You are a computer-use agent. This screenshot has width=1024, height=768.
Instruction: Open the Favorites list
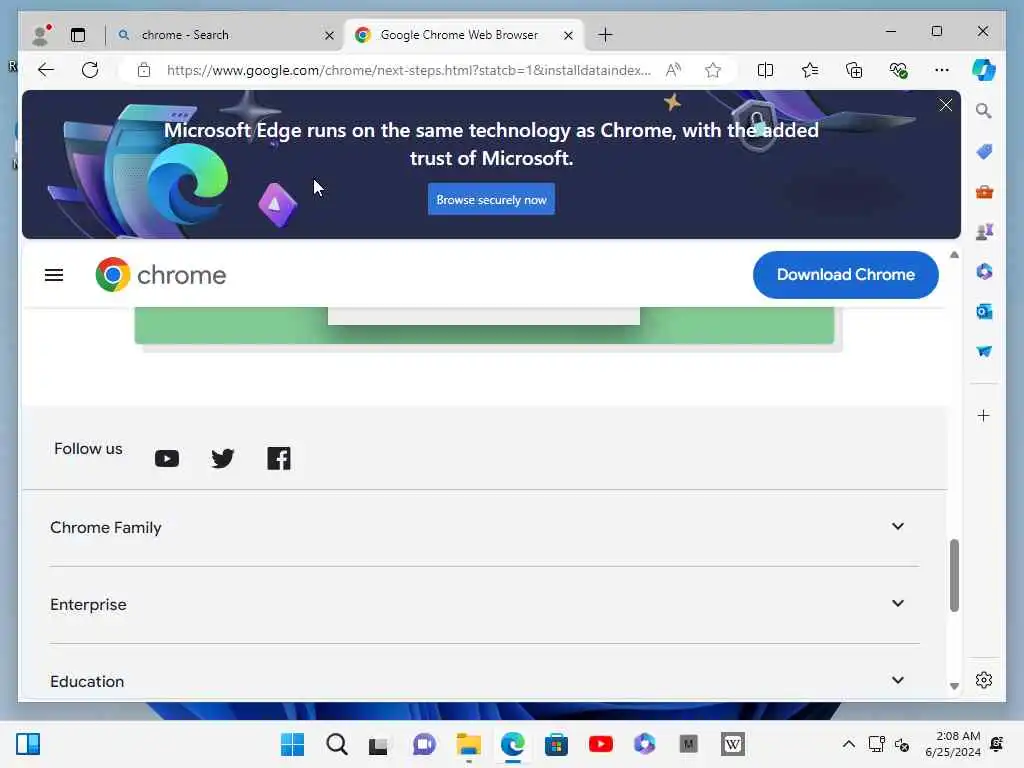pyautogui.click(x=810, y=70)
